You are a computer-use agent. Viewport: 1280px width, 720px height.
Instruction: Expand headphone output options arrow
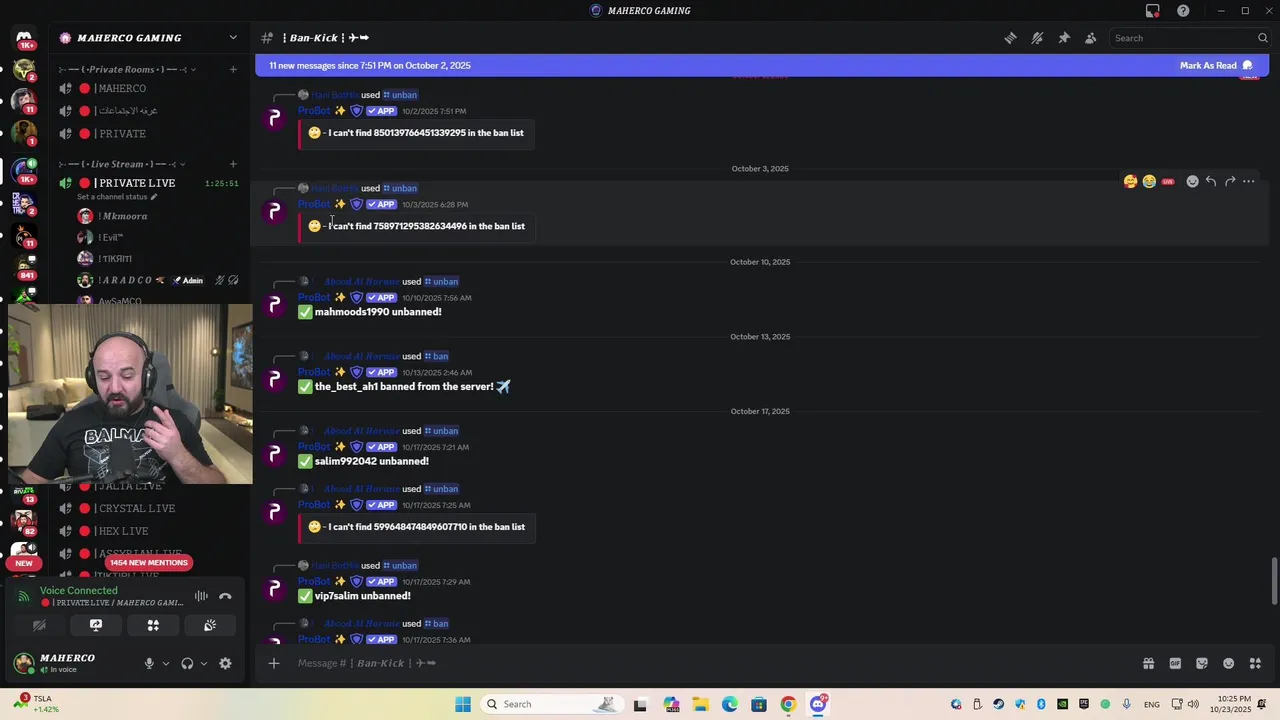(204, 663)
